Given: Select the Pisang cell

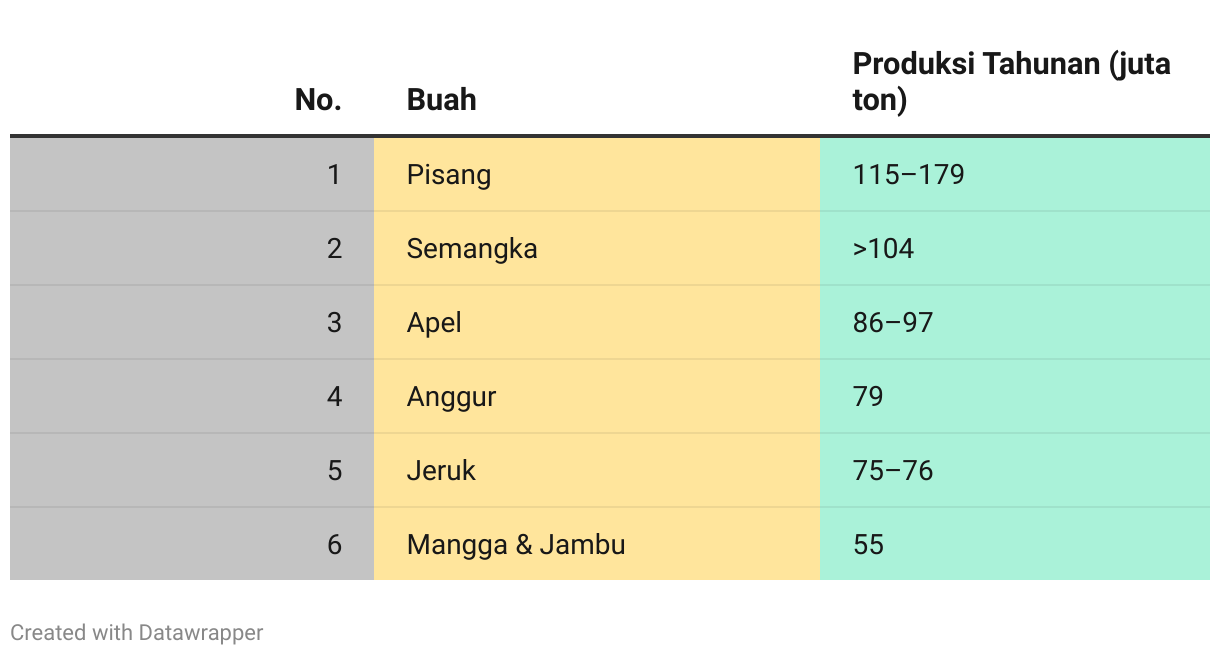Looking at the screenshot, I should click(x=597, y=175).
